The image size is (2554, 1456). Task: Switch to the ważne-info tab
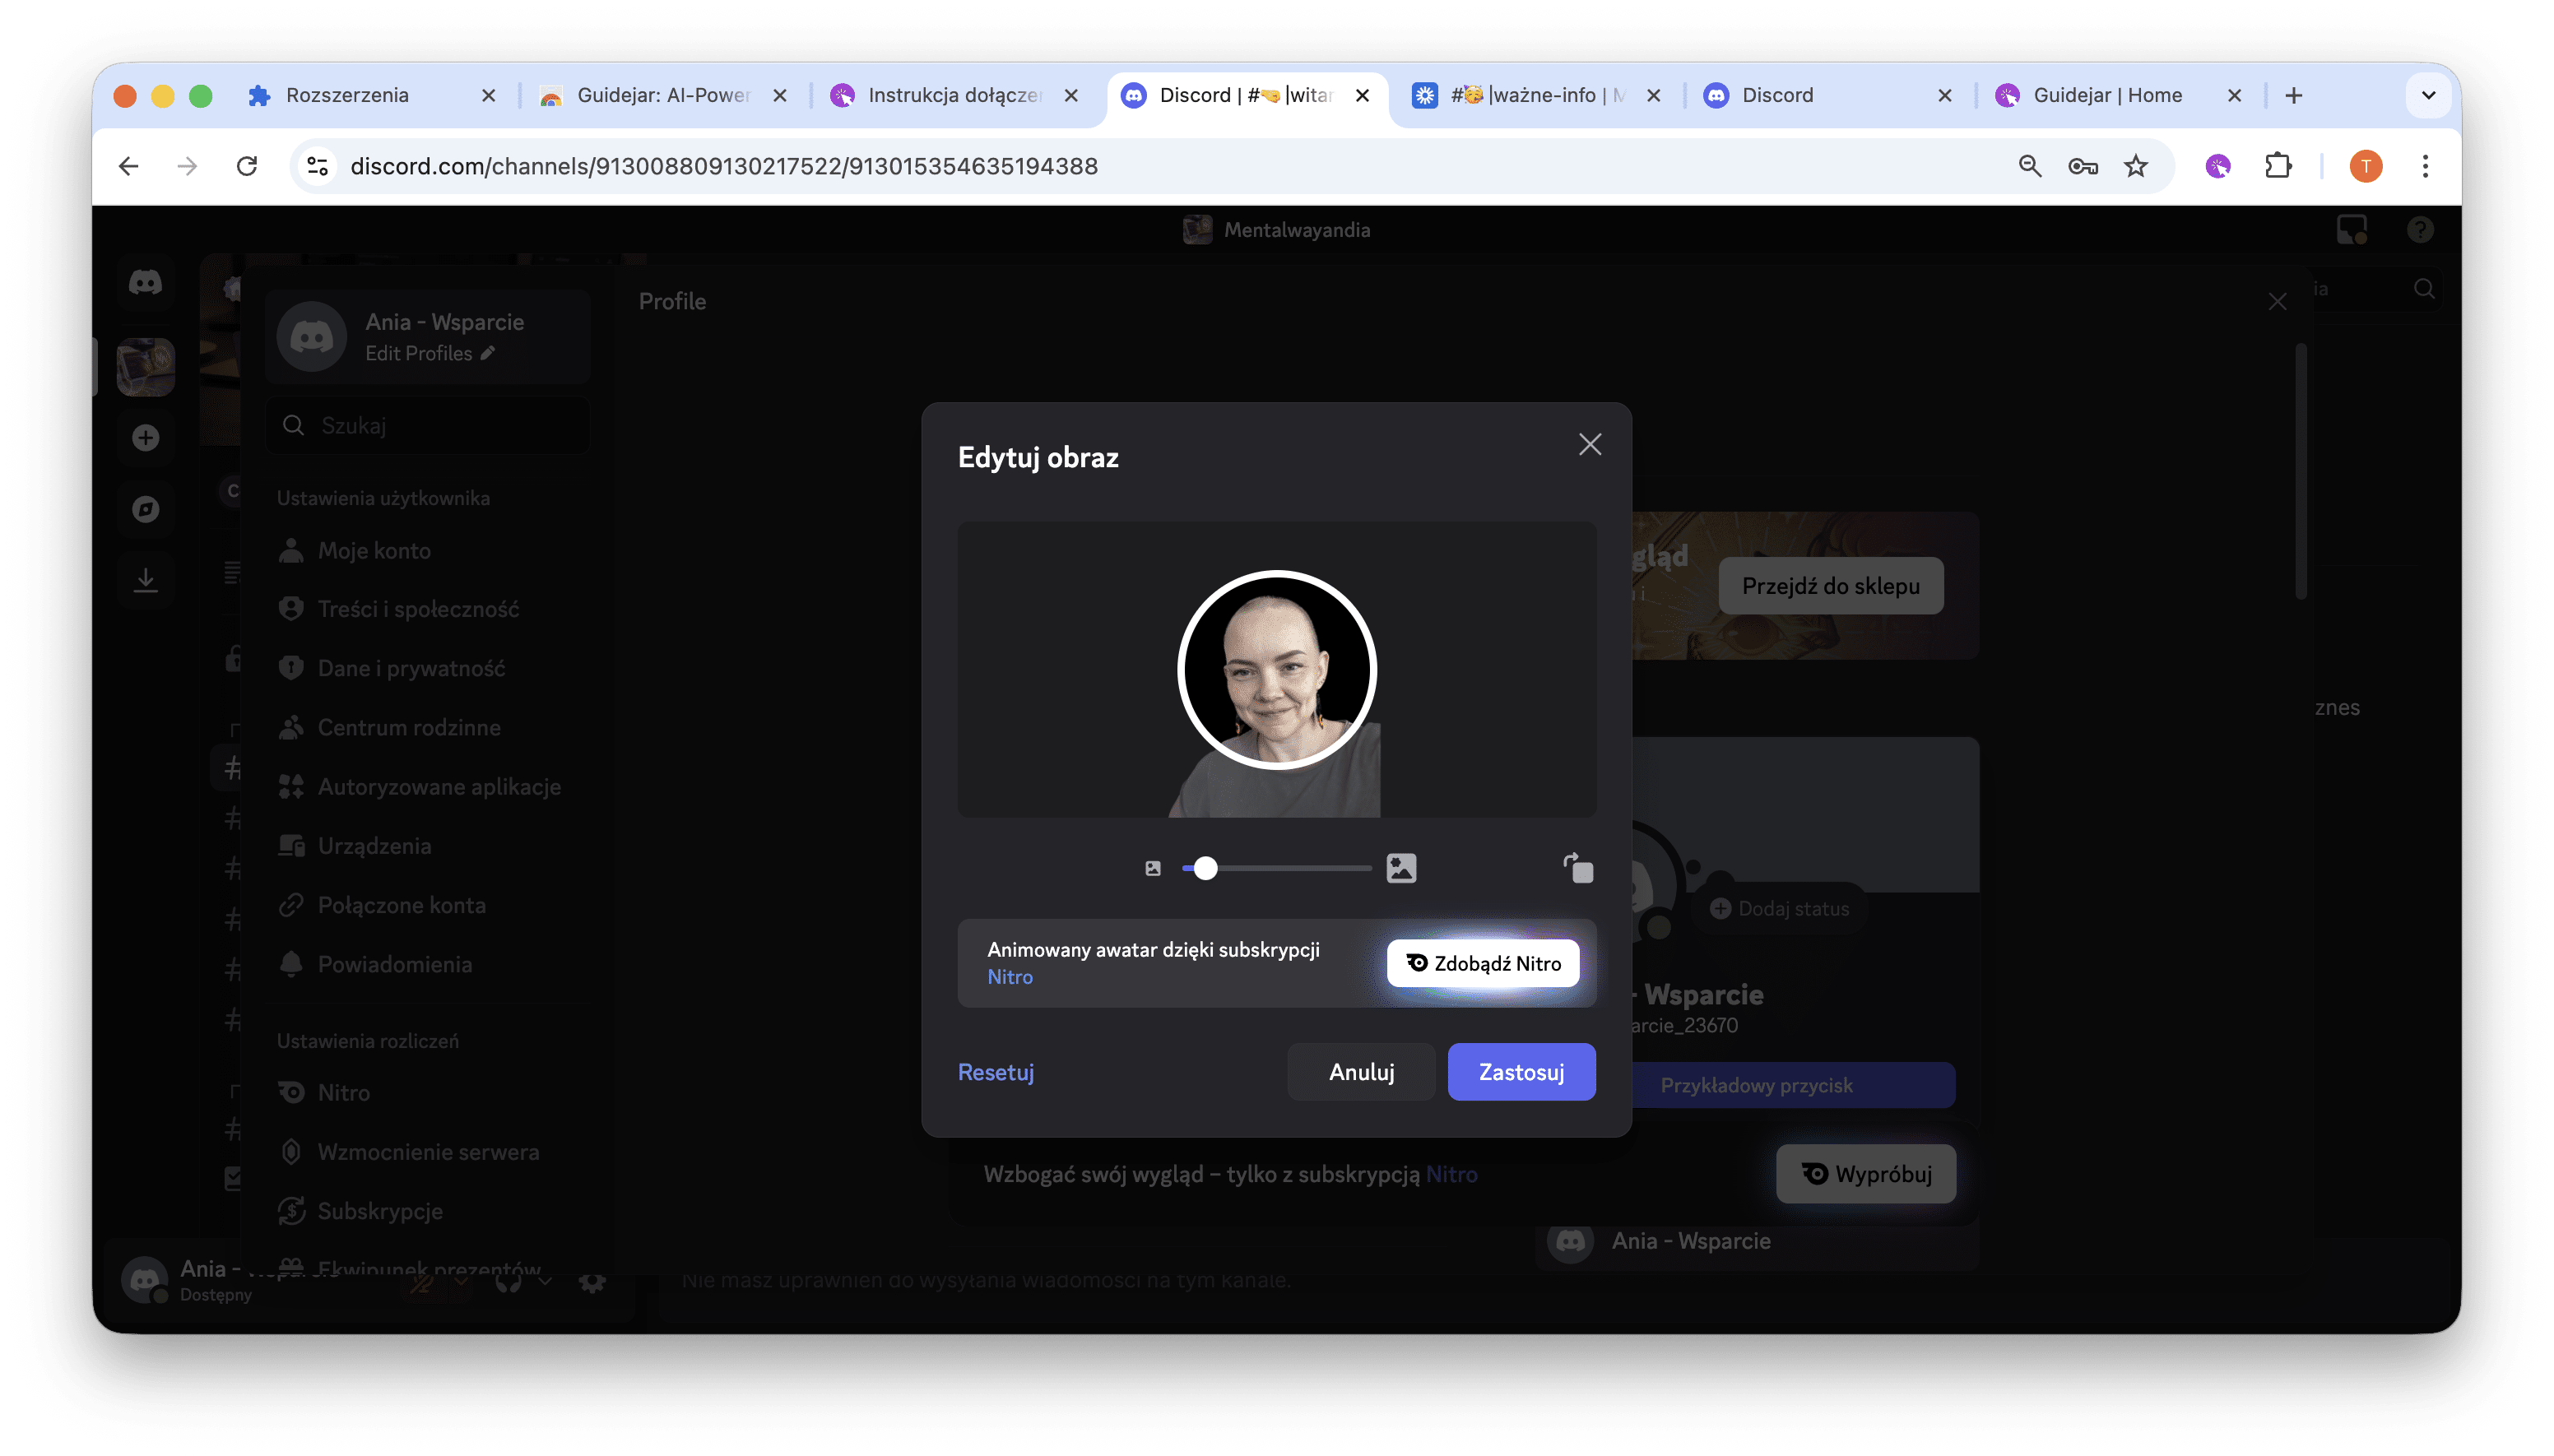click(x=1538, y=95)
